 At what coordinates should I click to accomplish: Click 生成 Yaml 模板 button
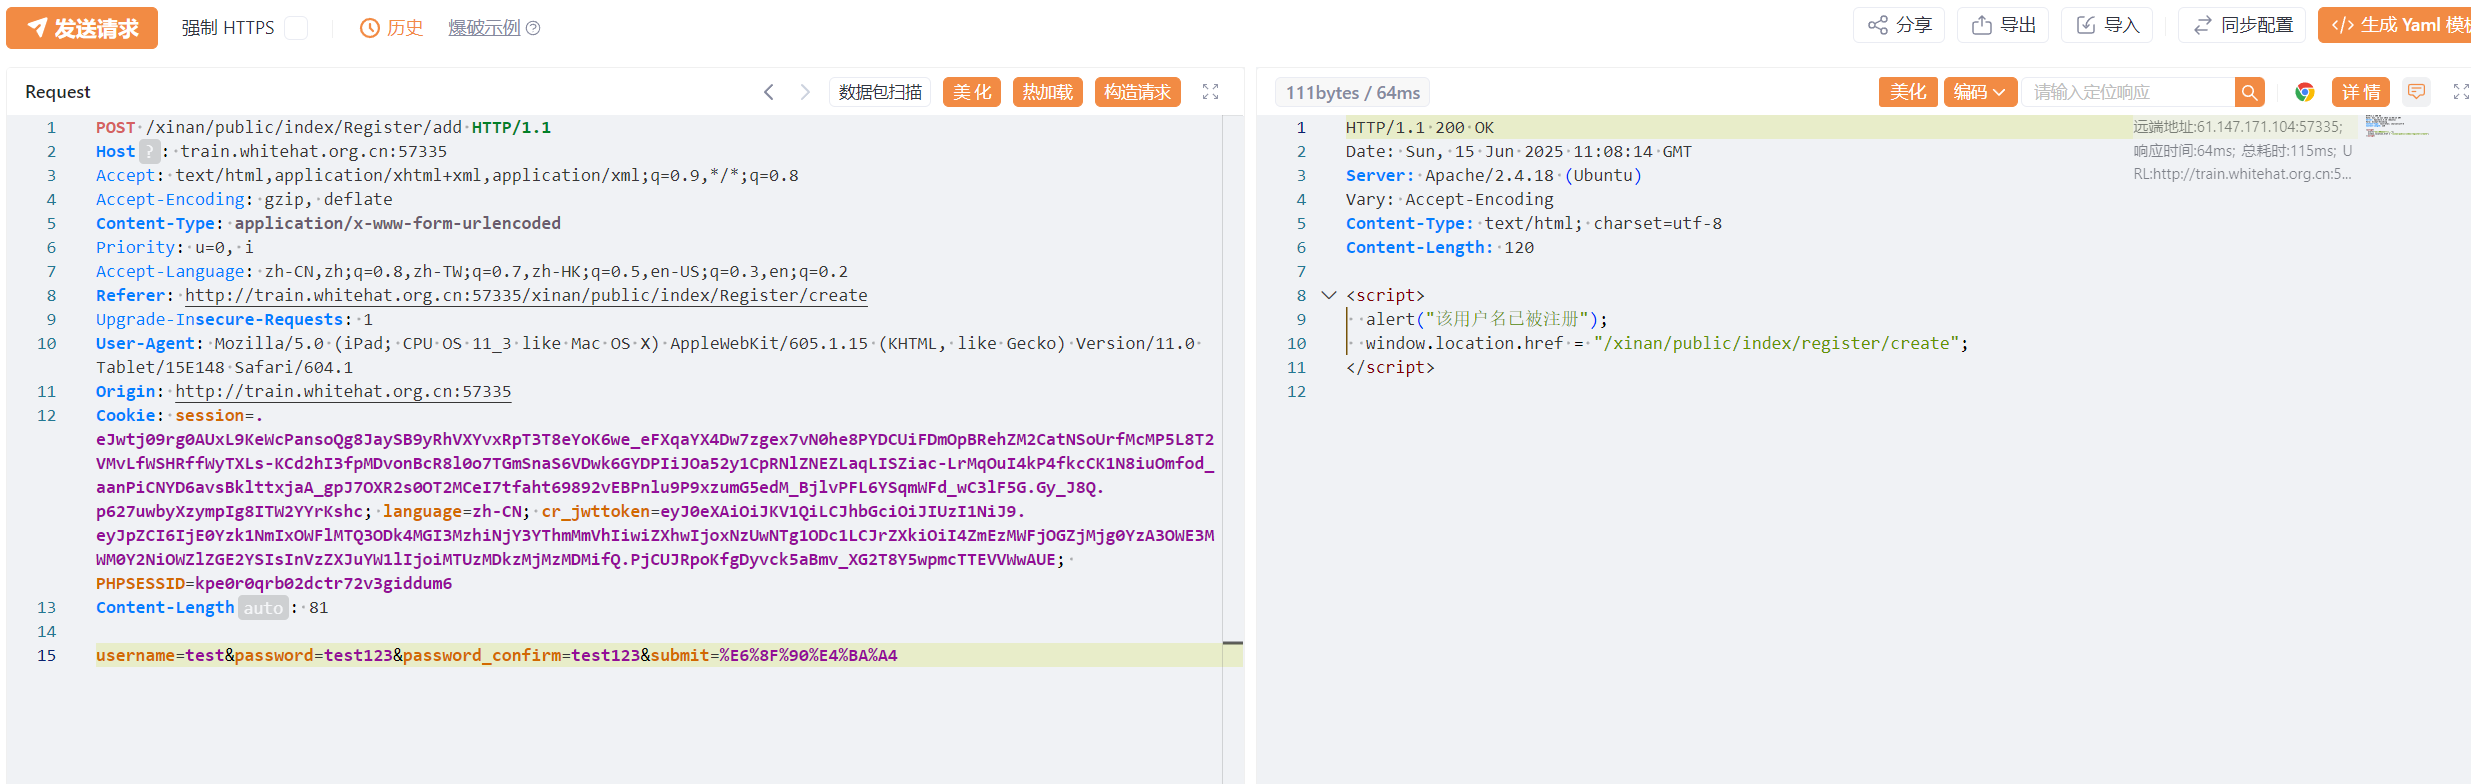coord(2395,25)
